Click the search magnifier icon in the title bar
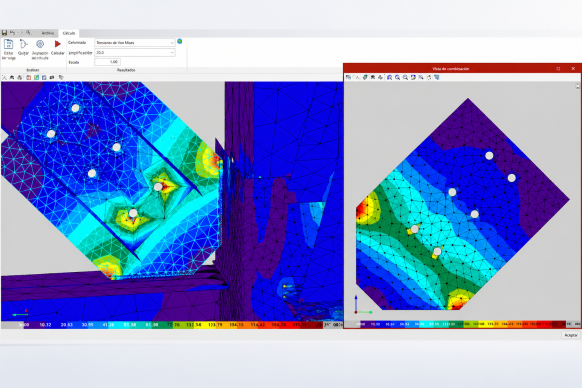 28,33
